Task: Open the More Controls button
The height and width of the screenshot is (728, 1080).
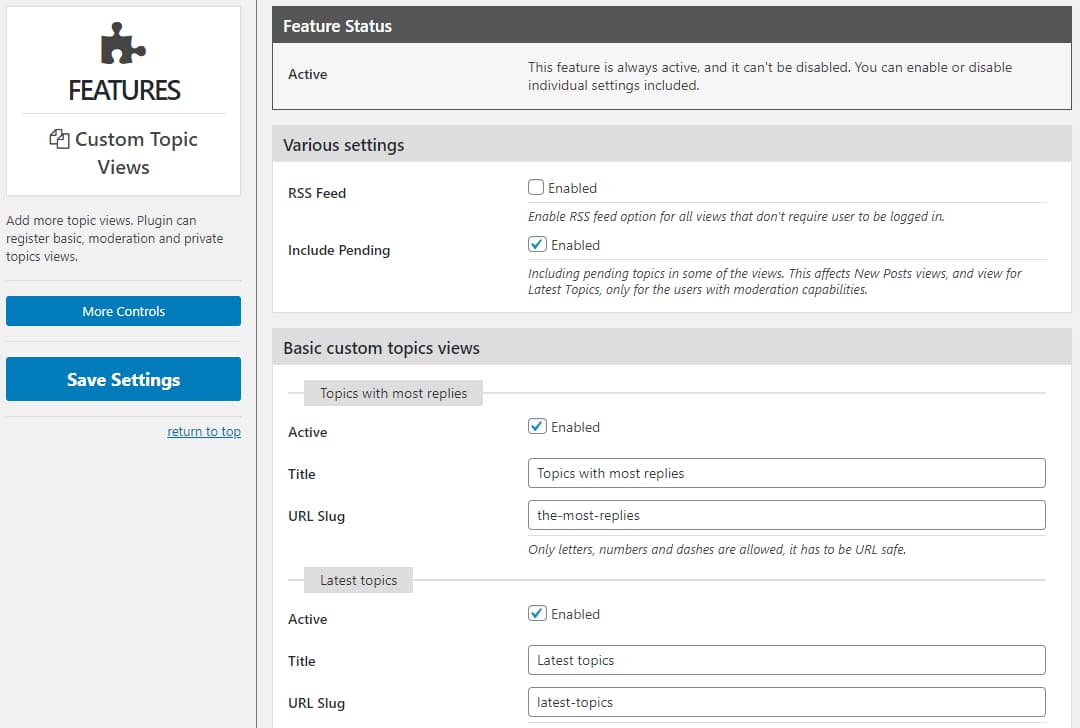Action: tap(123, 311)
